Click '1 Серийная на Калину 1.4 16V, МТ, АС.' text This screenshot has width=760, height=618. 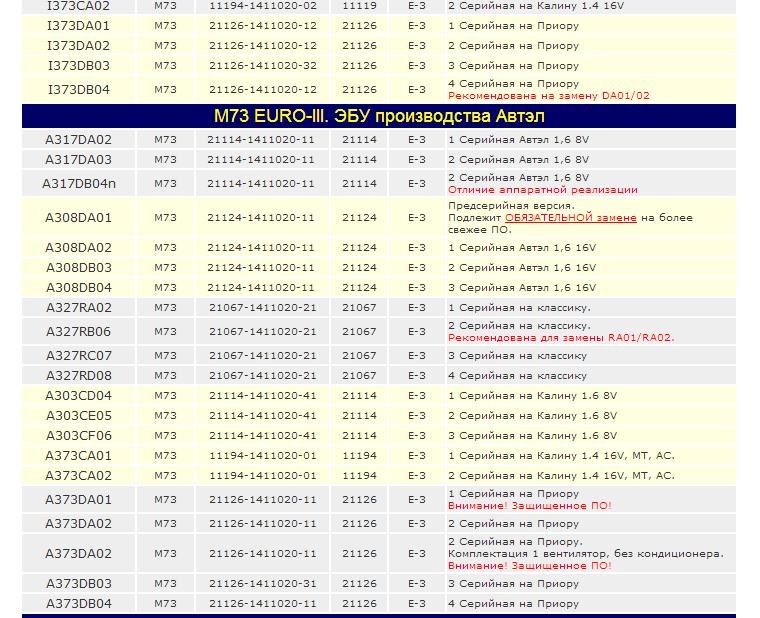point(561,456)
